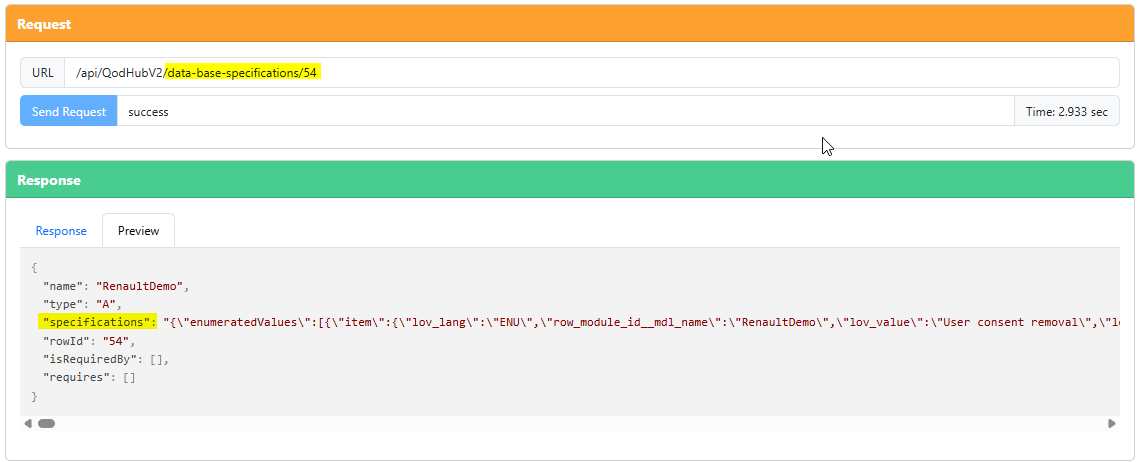Click the green Response panel header
1143x462 pixels.
pyautogui.click(x=570, y=181)
